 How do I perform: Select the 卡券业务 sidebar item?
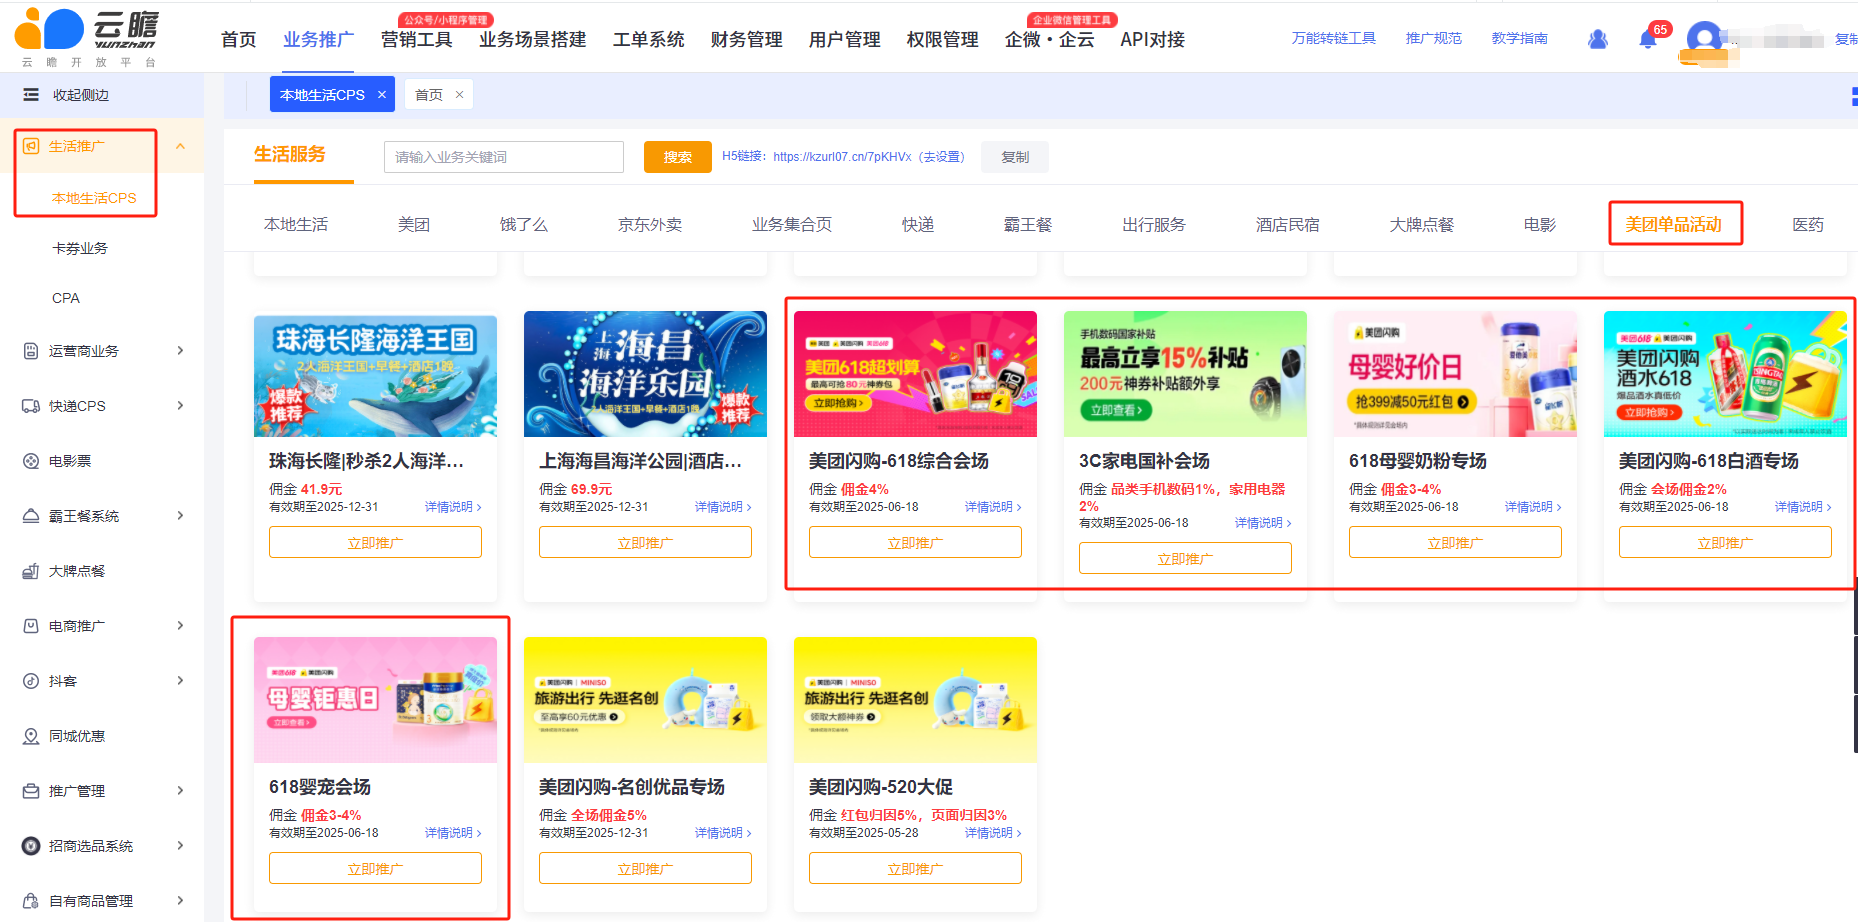(80, 248)
